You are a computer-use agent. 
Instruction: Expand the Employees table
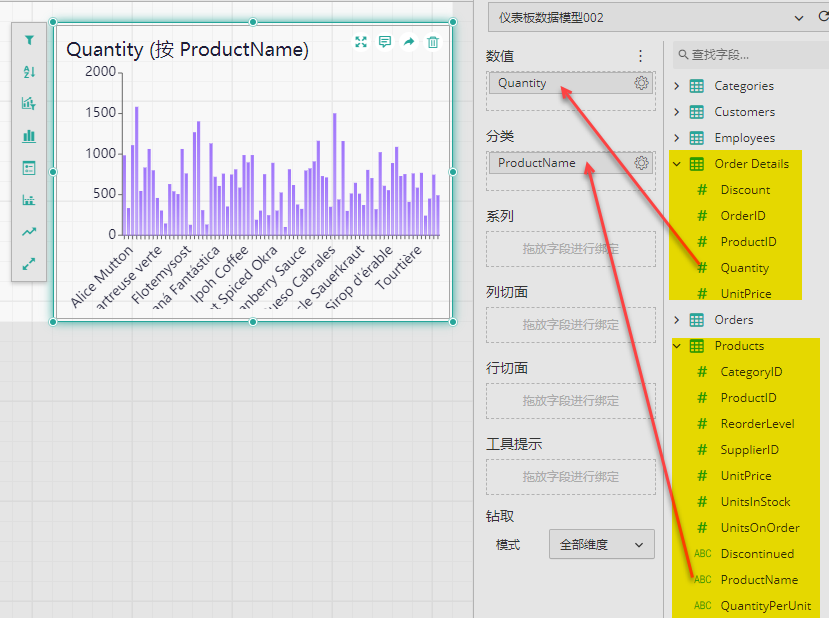point(677,137)
